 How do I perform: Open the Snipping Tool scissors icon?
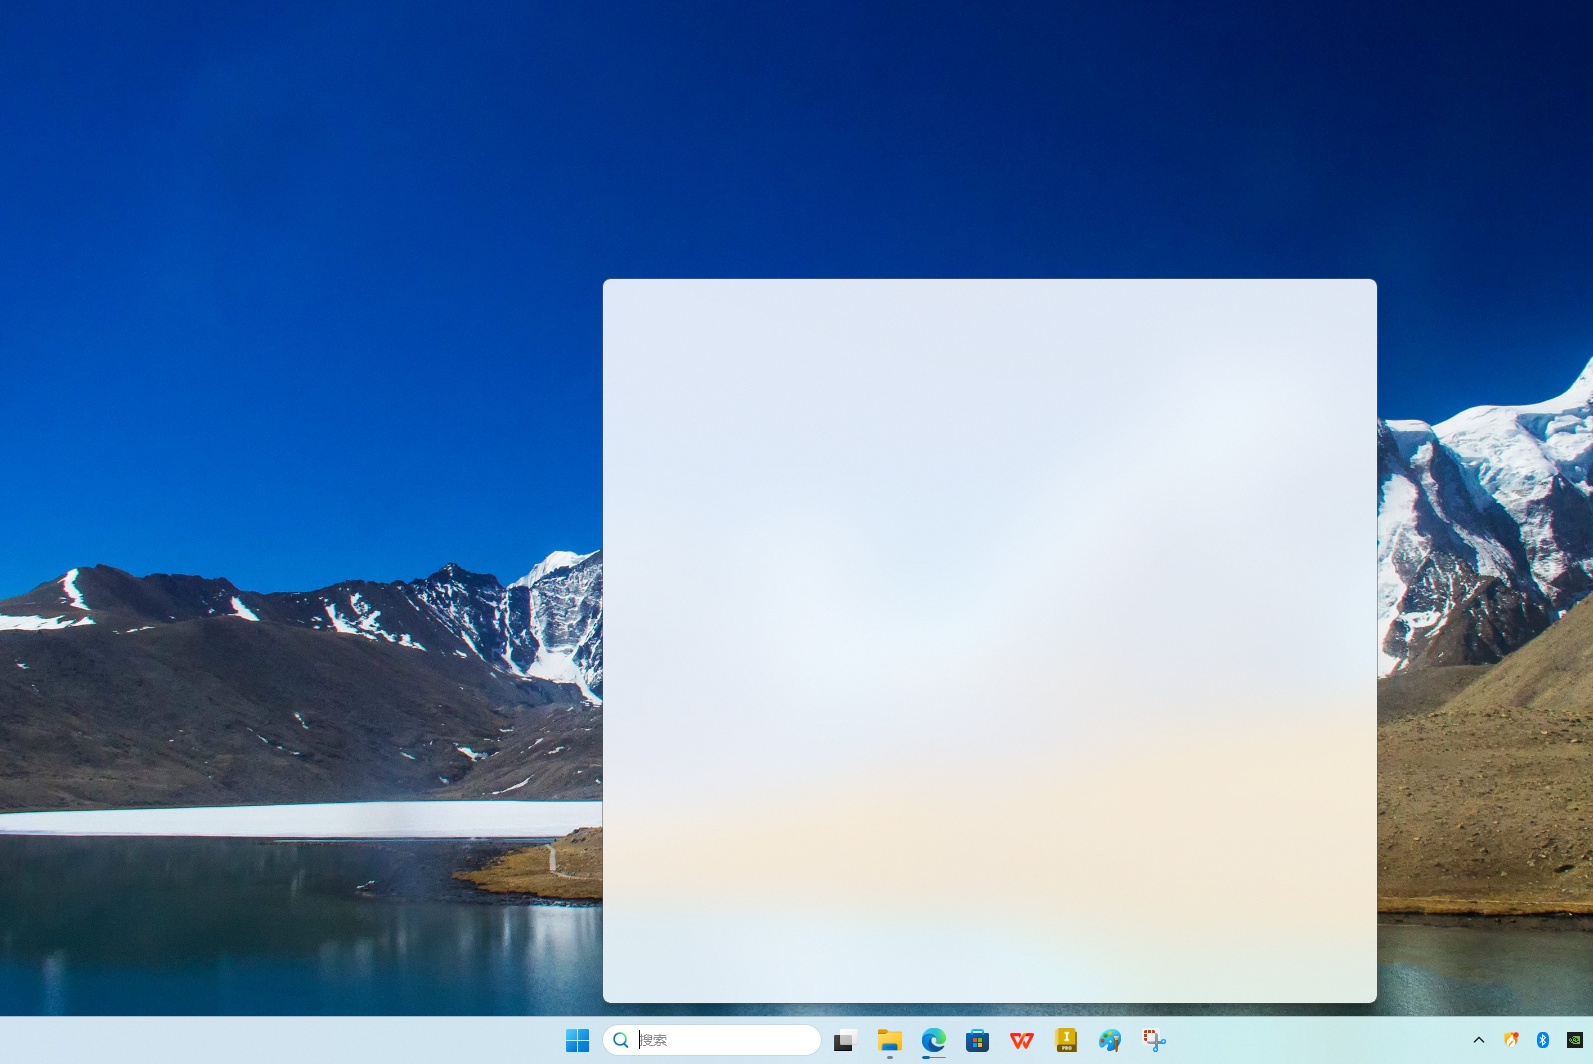(1154, 1040)
